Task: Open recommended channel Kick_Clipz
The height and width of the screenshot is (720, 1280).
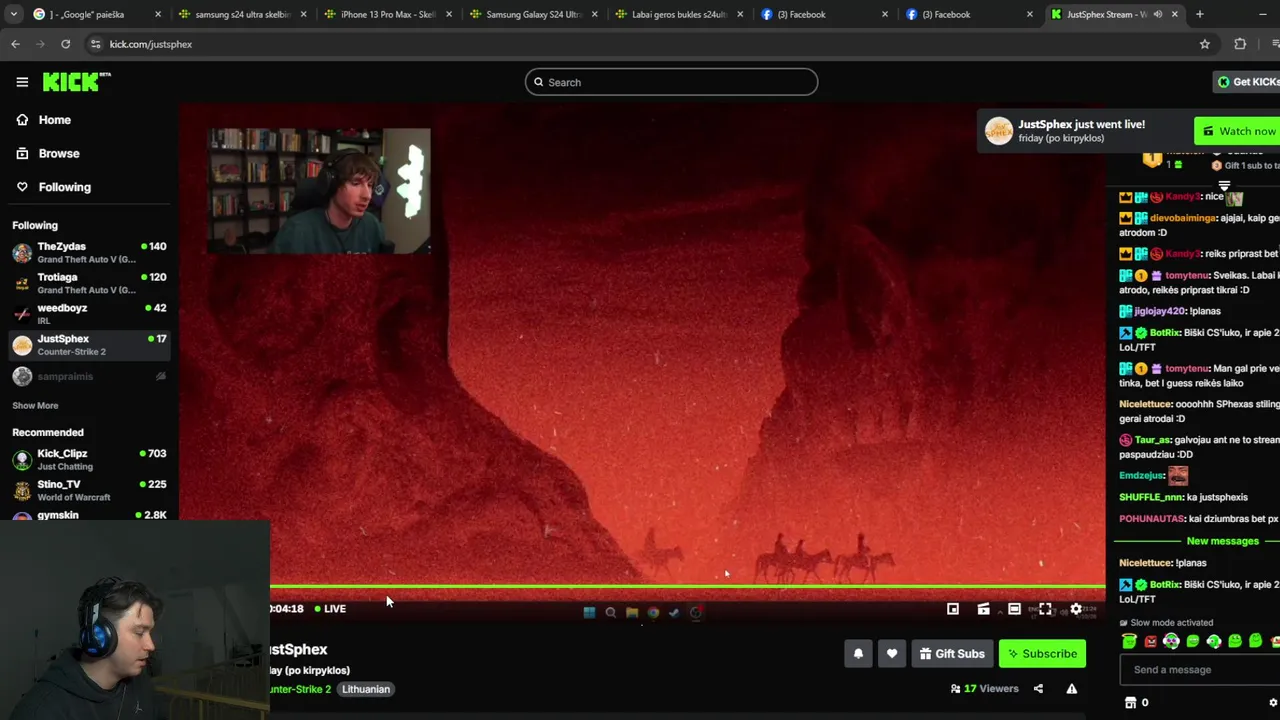Action: point(89,459)
